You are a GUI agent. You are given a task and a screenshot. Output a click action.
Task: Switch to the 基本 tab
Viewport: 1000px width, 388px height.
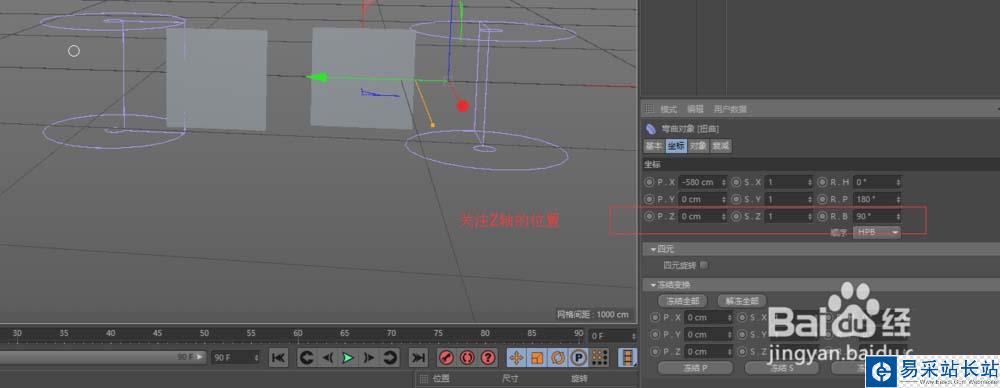(654, 146)
